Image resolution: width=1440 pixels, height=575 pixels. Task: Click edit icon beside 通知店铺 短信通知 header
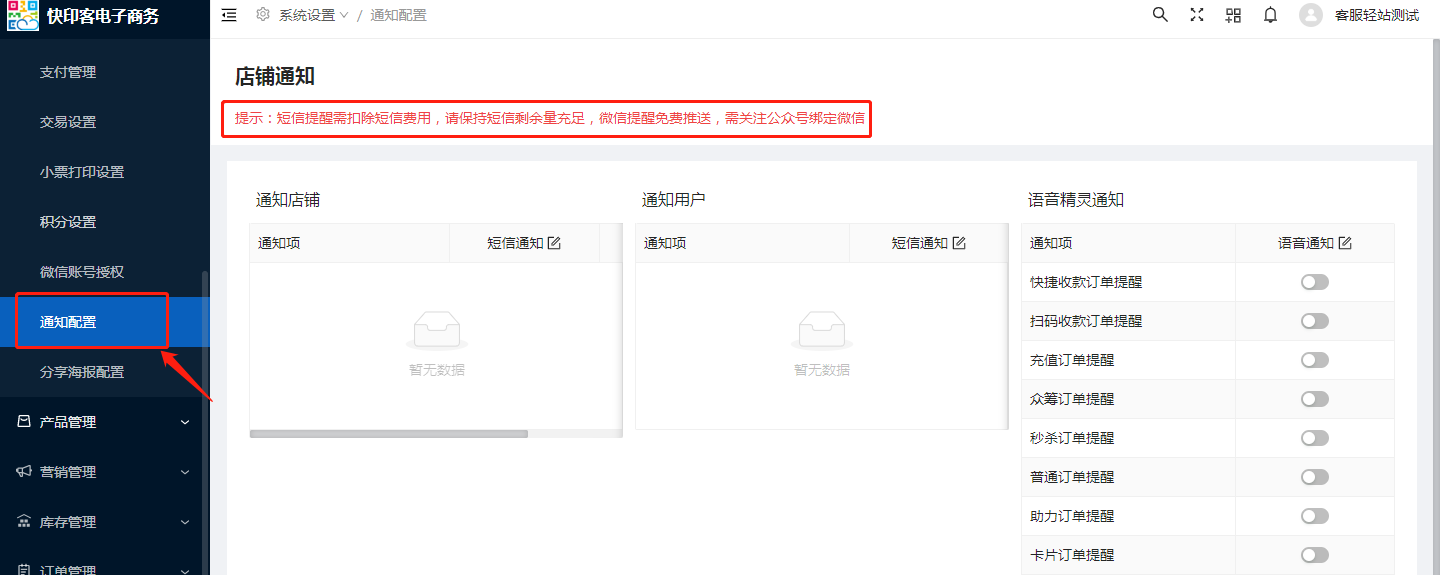pyautogui.click(x=554, y=243)
